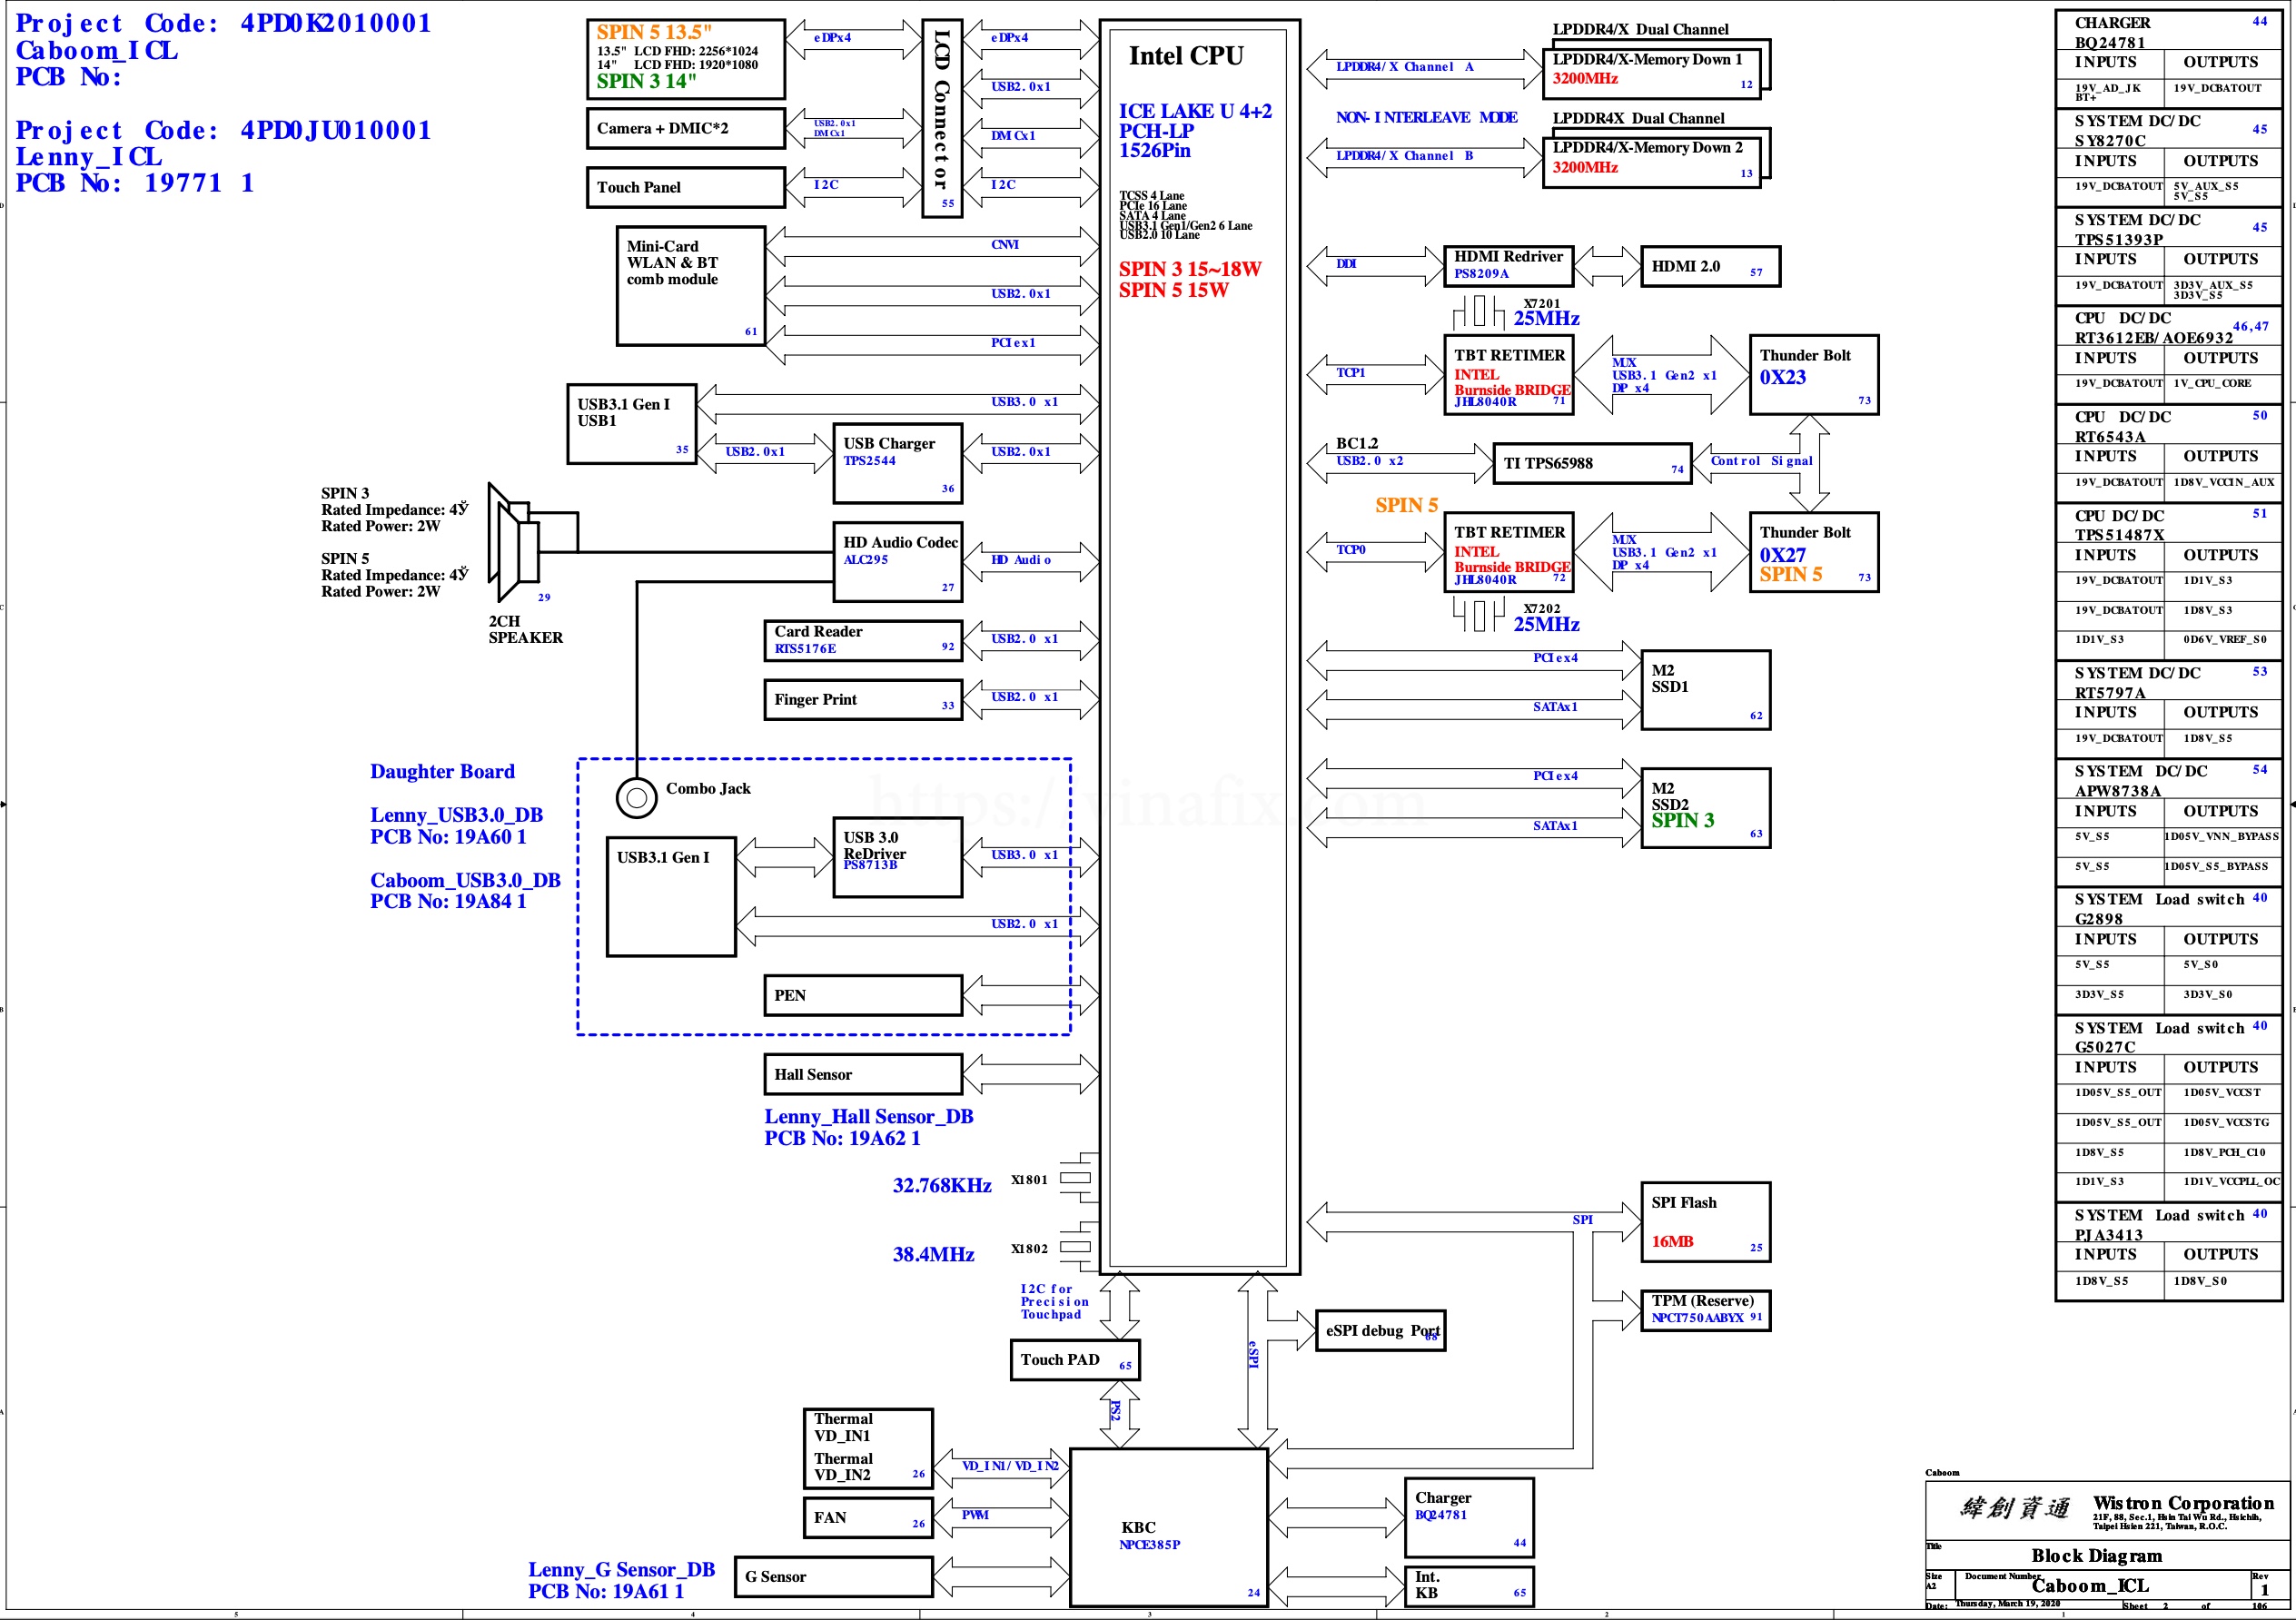Image resolution: width=2296 pixels, height=1620 pixels.
Task: Click the Thunder Bolt 0X23 block
Action: click(x=1813, y=374)
